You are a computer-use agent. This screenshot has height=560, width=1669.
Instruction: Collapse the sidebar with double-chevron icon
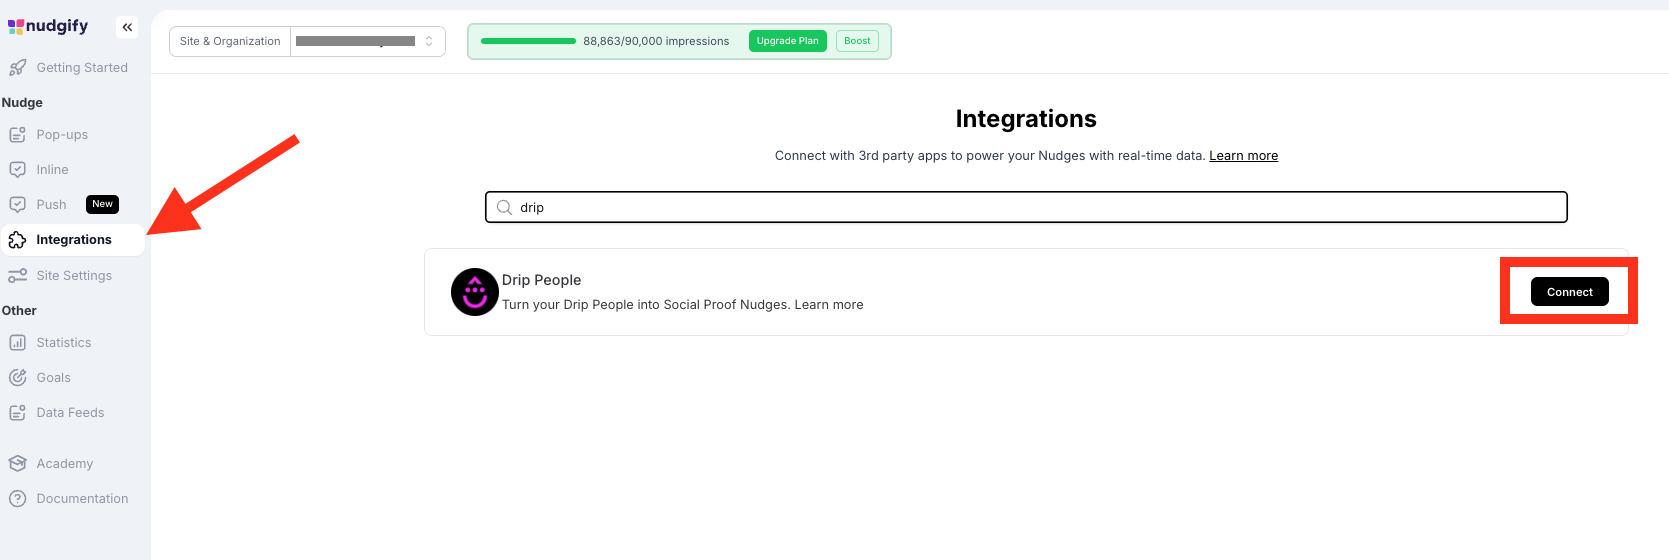(127, 27)
